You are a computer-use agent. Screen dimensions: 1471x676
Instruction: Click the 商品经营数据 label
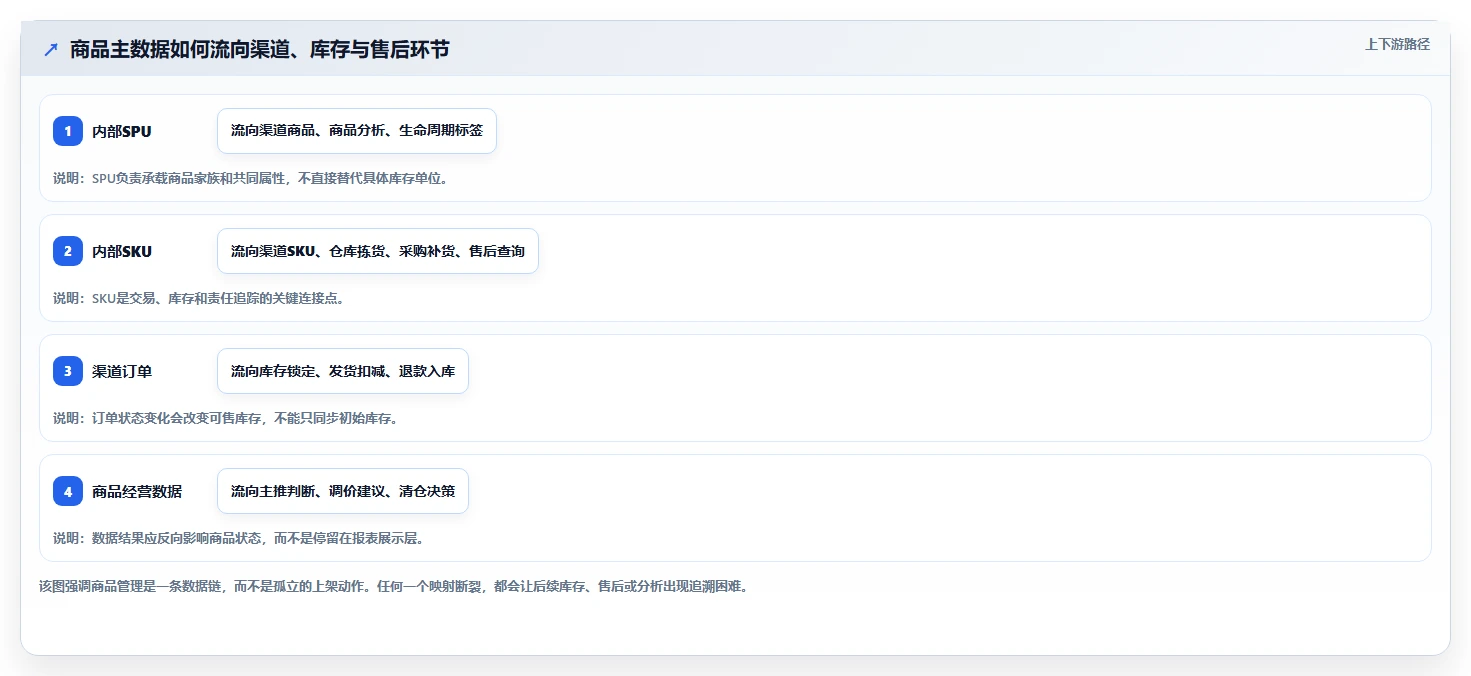[x=137, y=491]
